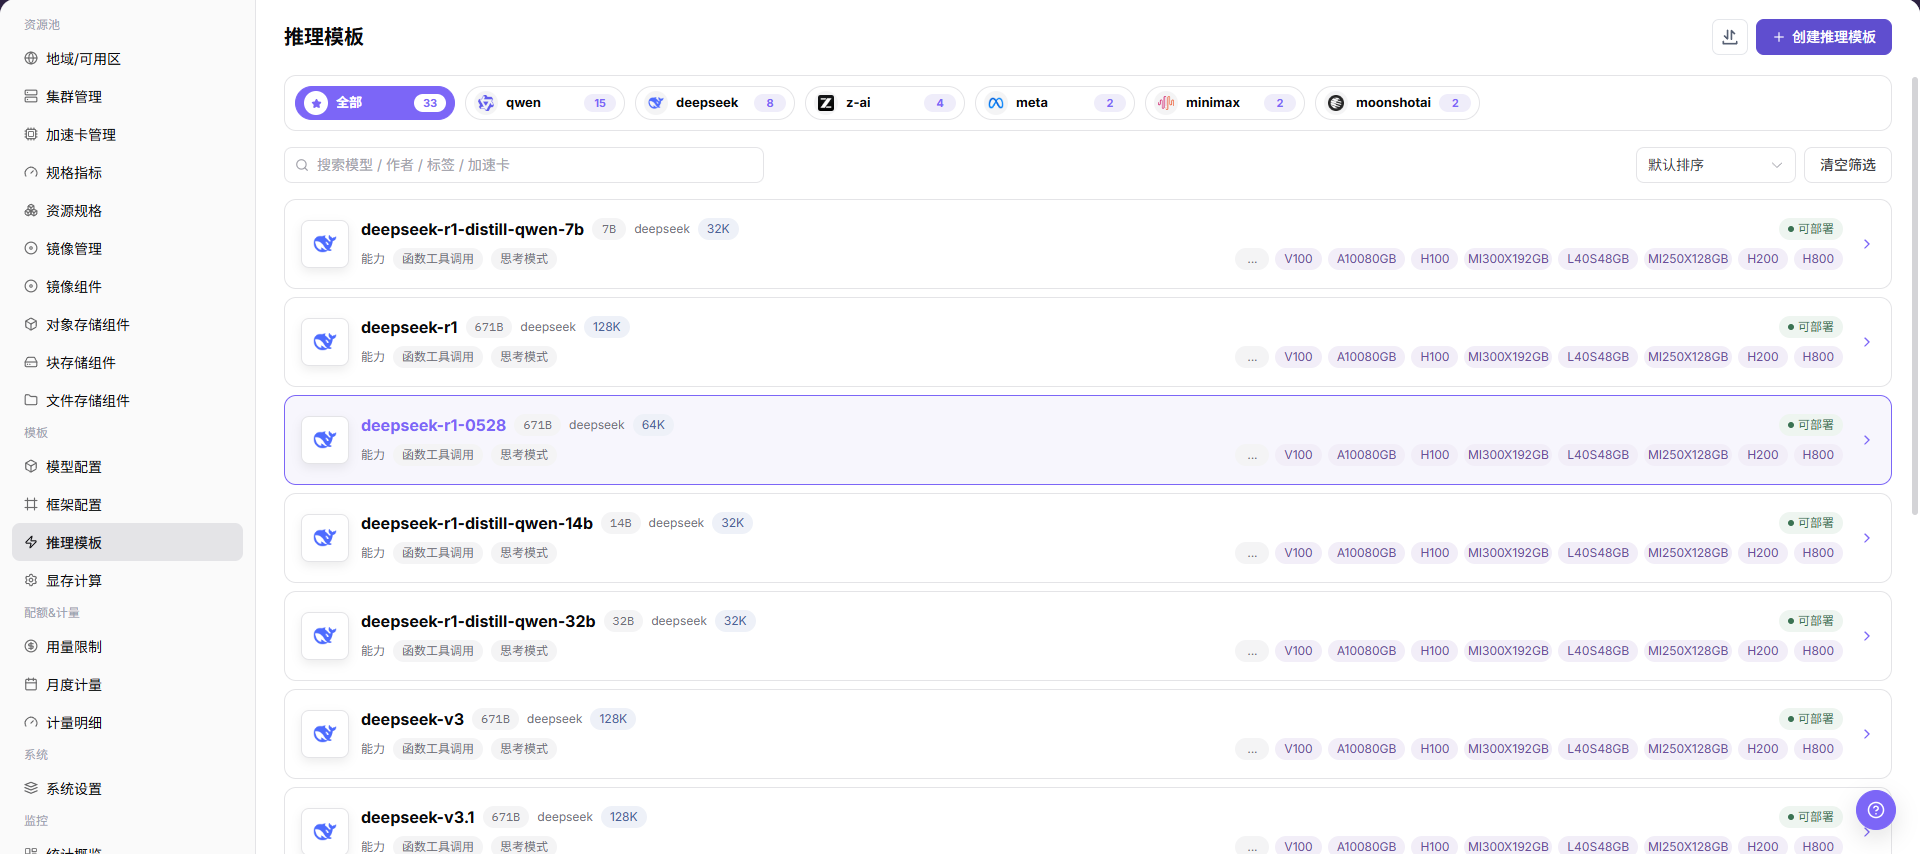Click 函数工具调用 tag on deepseek-r1-distill-qwen-14b

(438, 553)
